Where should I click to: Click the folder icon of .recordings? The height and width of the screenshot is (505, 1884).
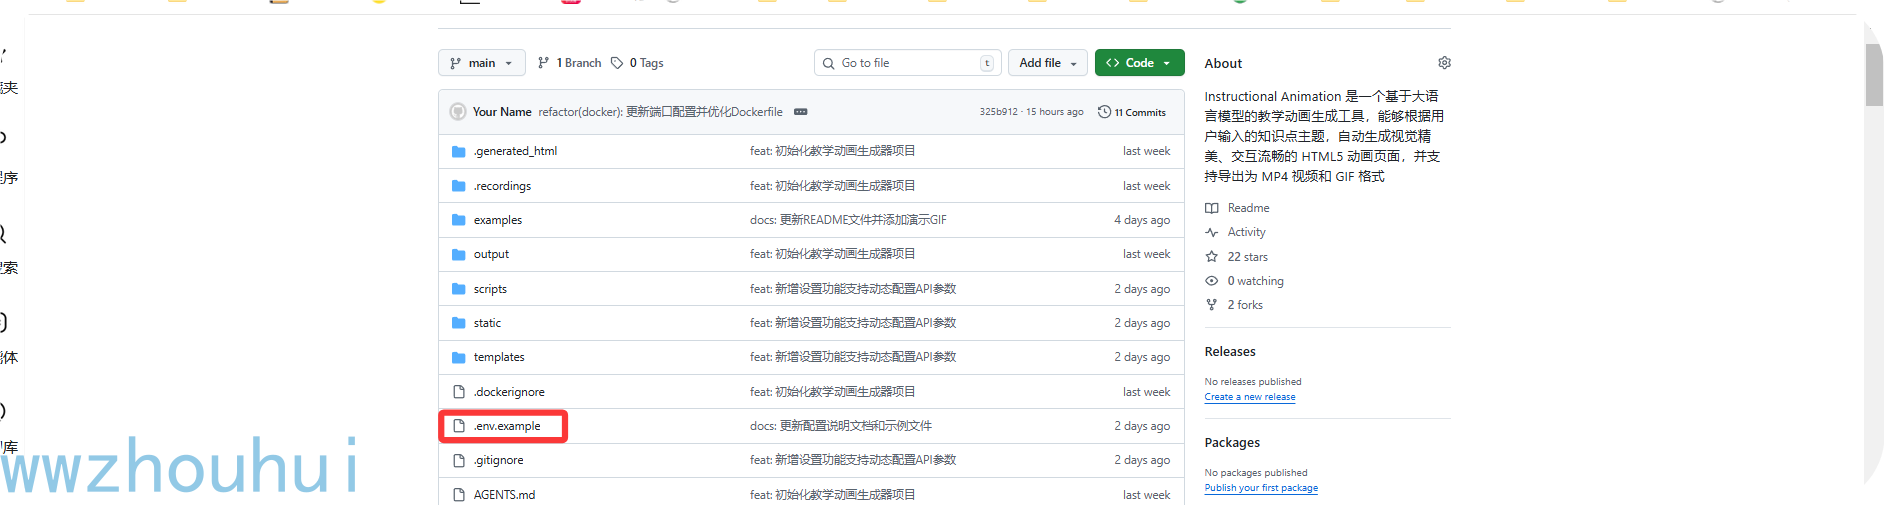coord(459,186)
